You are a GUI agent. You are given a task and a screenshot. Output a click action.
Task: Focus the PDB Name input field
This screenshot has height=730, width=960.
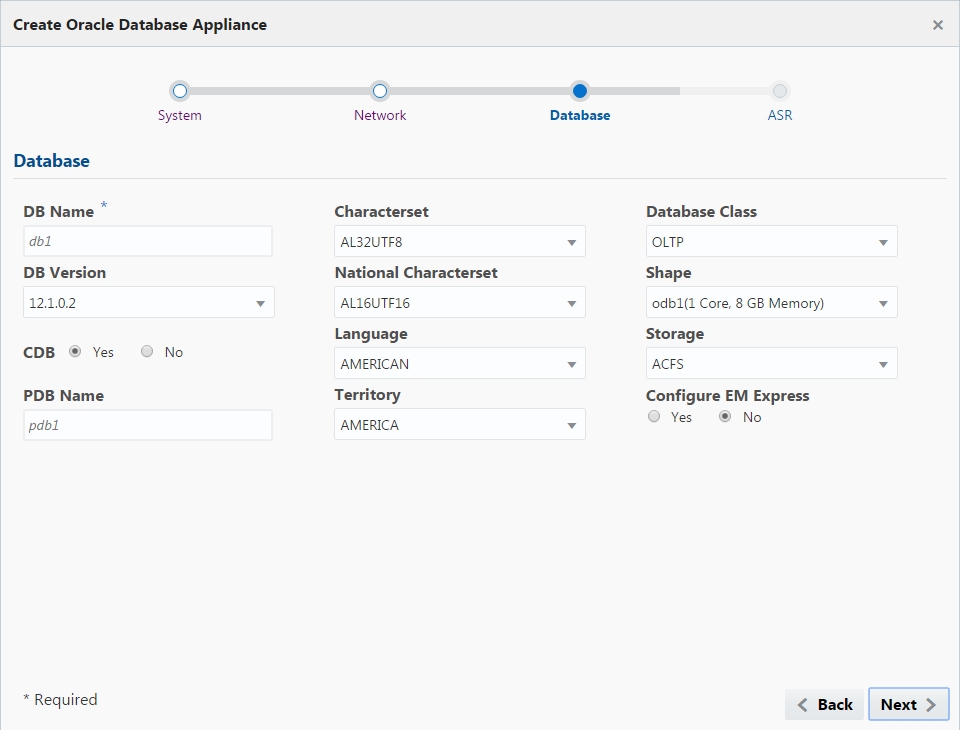tap(148, 425)
